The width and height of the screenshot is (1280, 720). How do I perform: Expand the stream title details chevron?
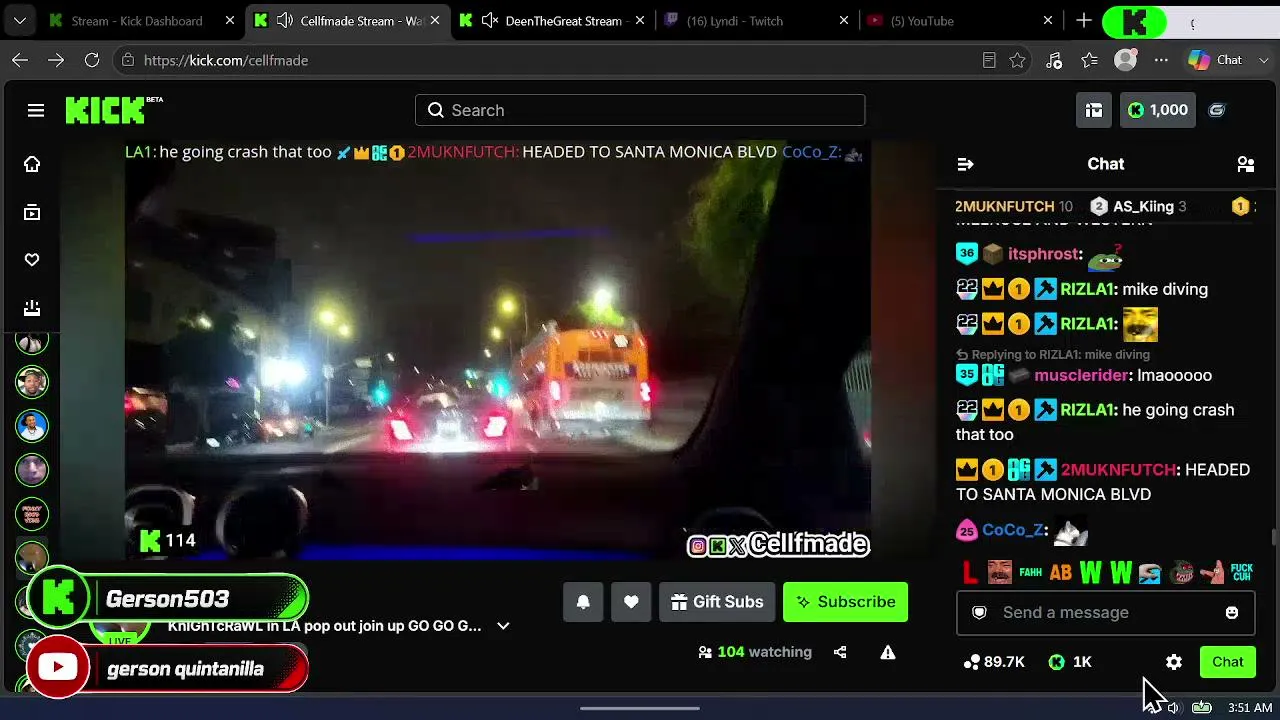(x=503, y=626)
